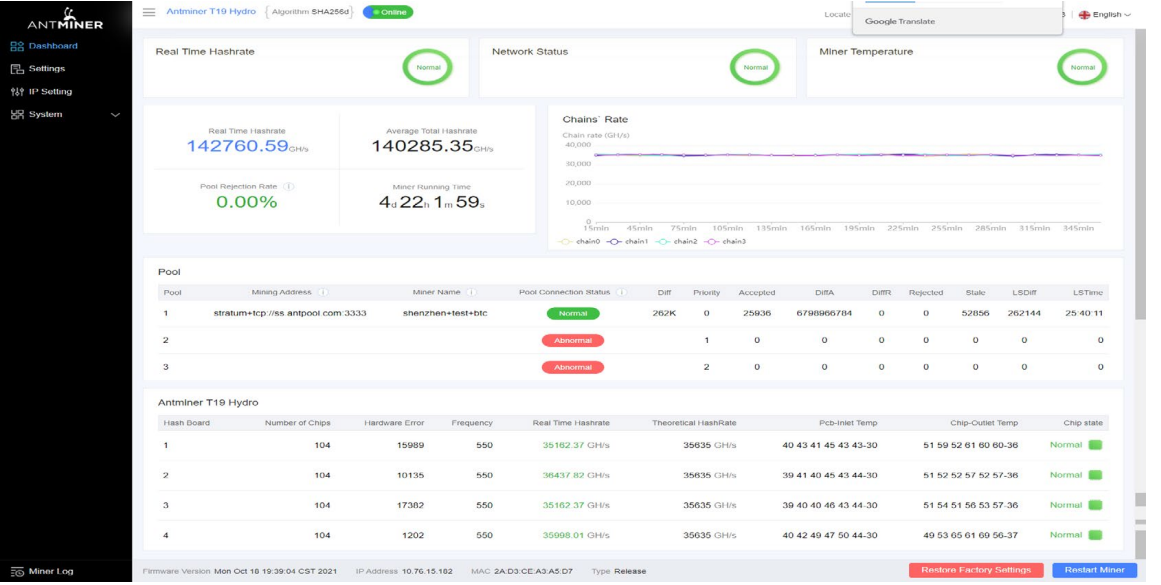Click Pool Connection Status info icon
1161x585 pixels.
622,292
